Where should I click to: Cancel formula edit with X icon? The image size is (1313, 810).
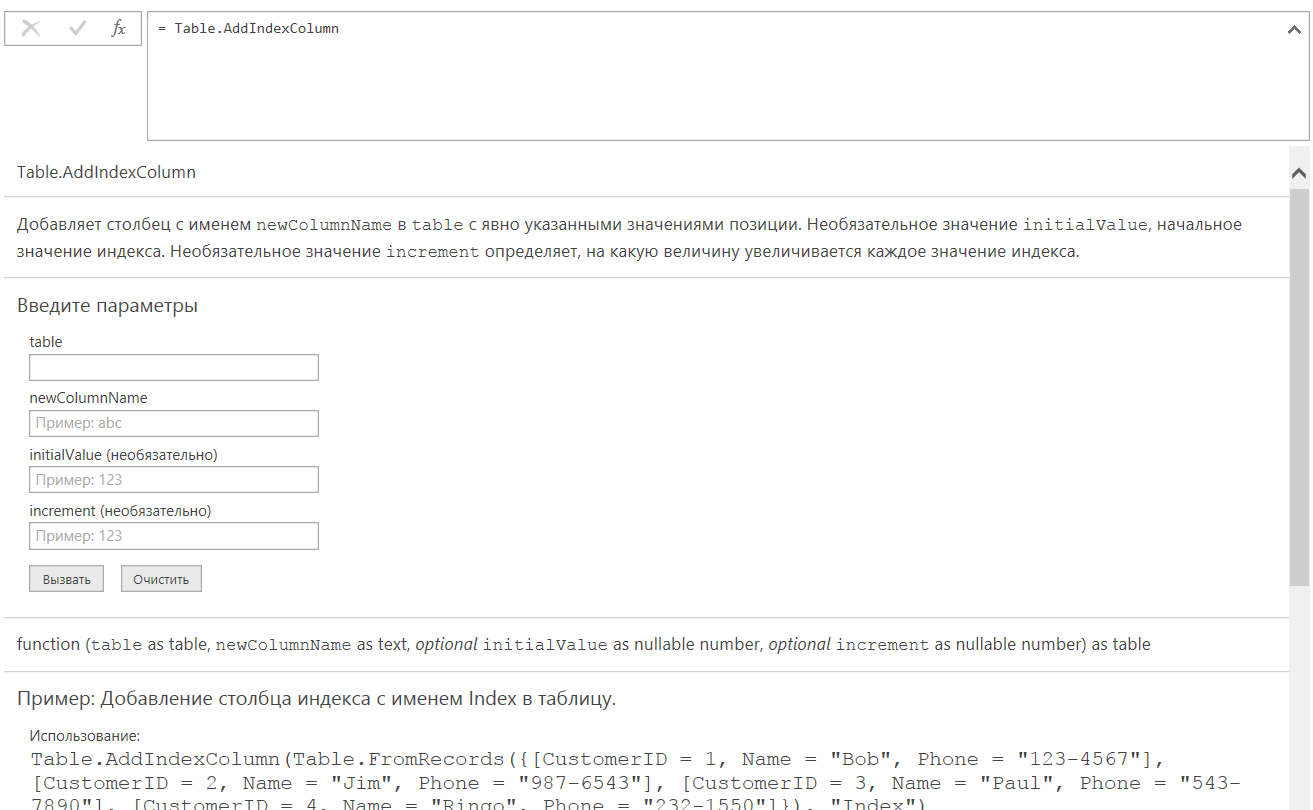click(x=31, y=28)
